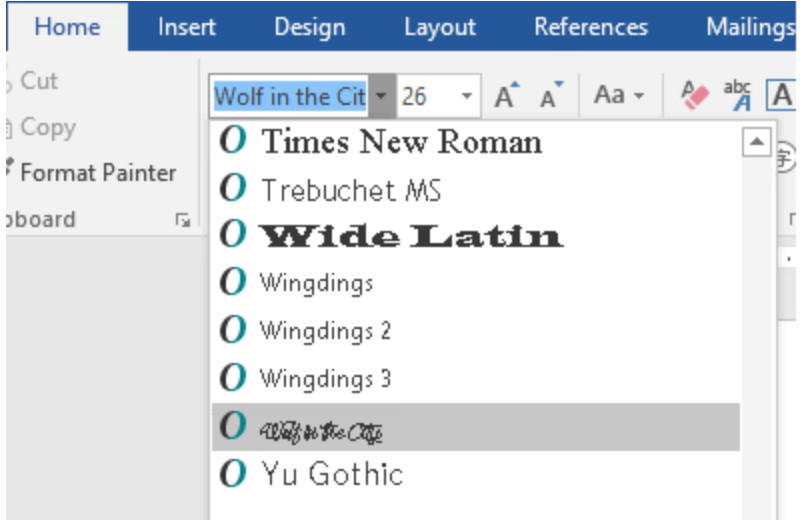Open the Clipboard pane launcher
This screenshot has width=800, height=520.
point(183,220)
